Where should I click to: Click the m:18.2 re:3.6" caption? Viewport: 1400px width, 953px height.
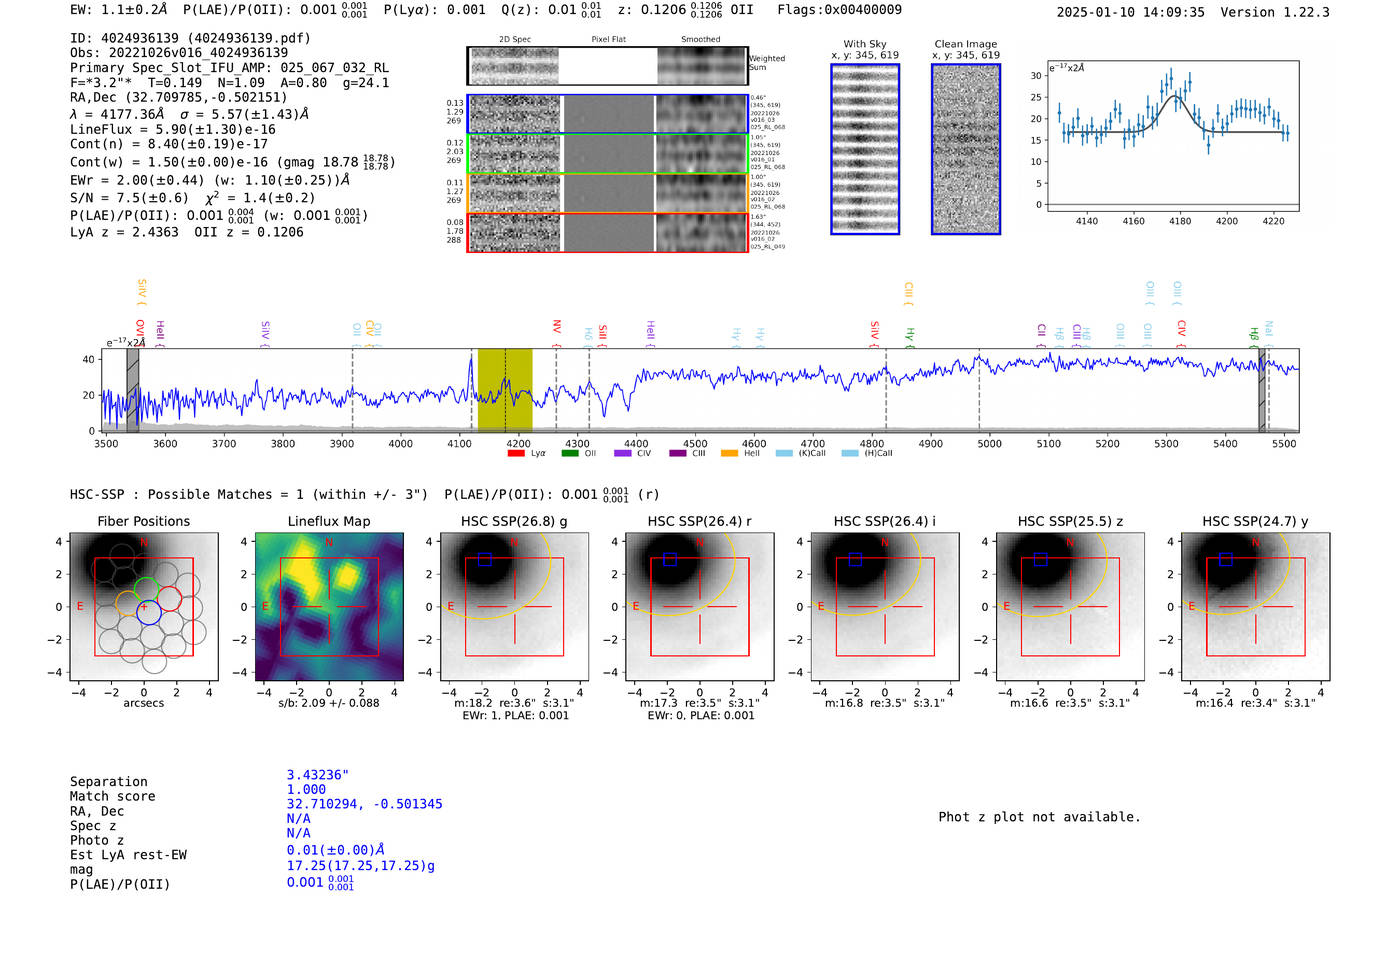(x=514, y=703)
